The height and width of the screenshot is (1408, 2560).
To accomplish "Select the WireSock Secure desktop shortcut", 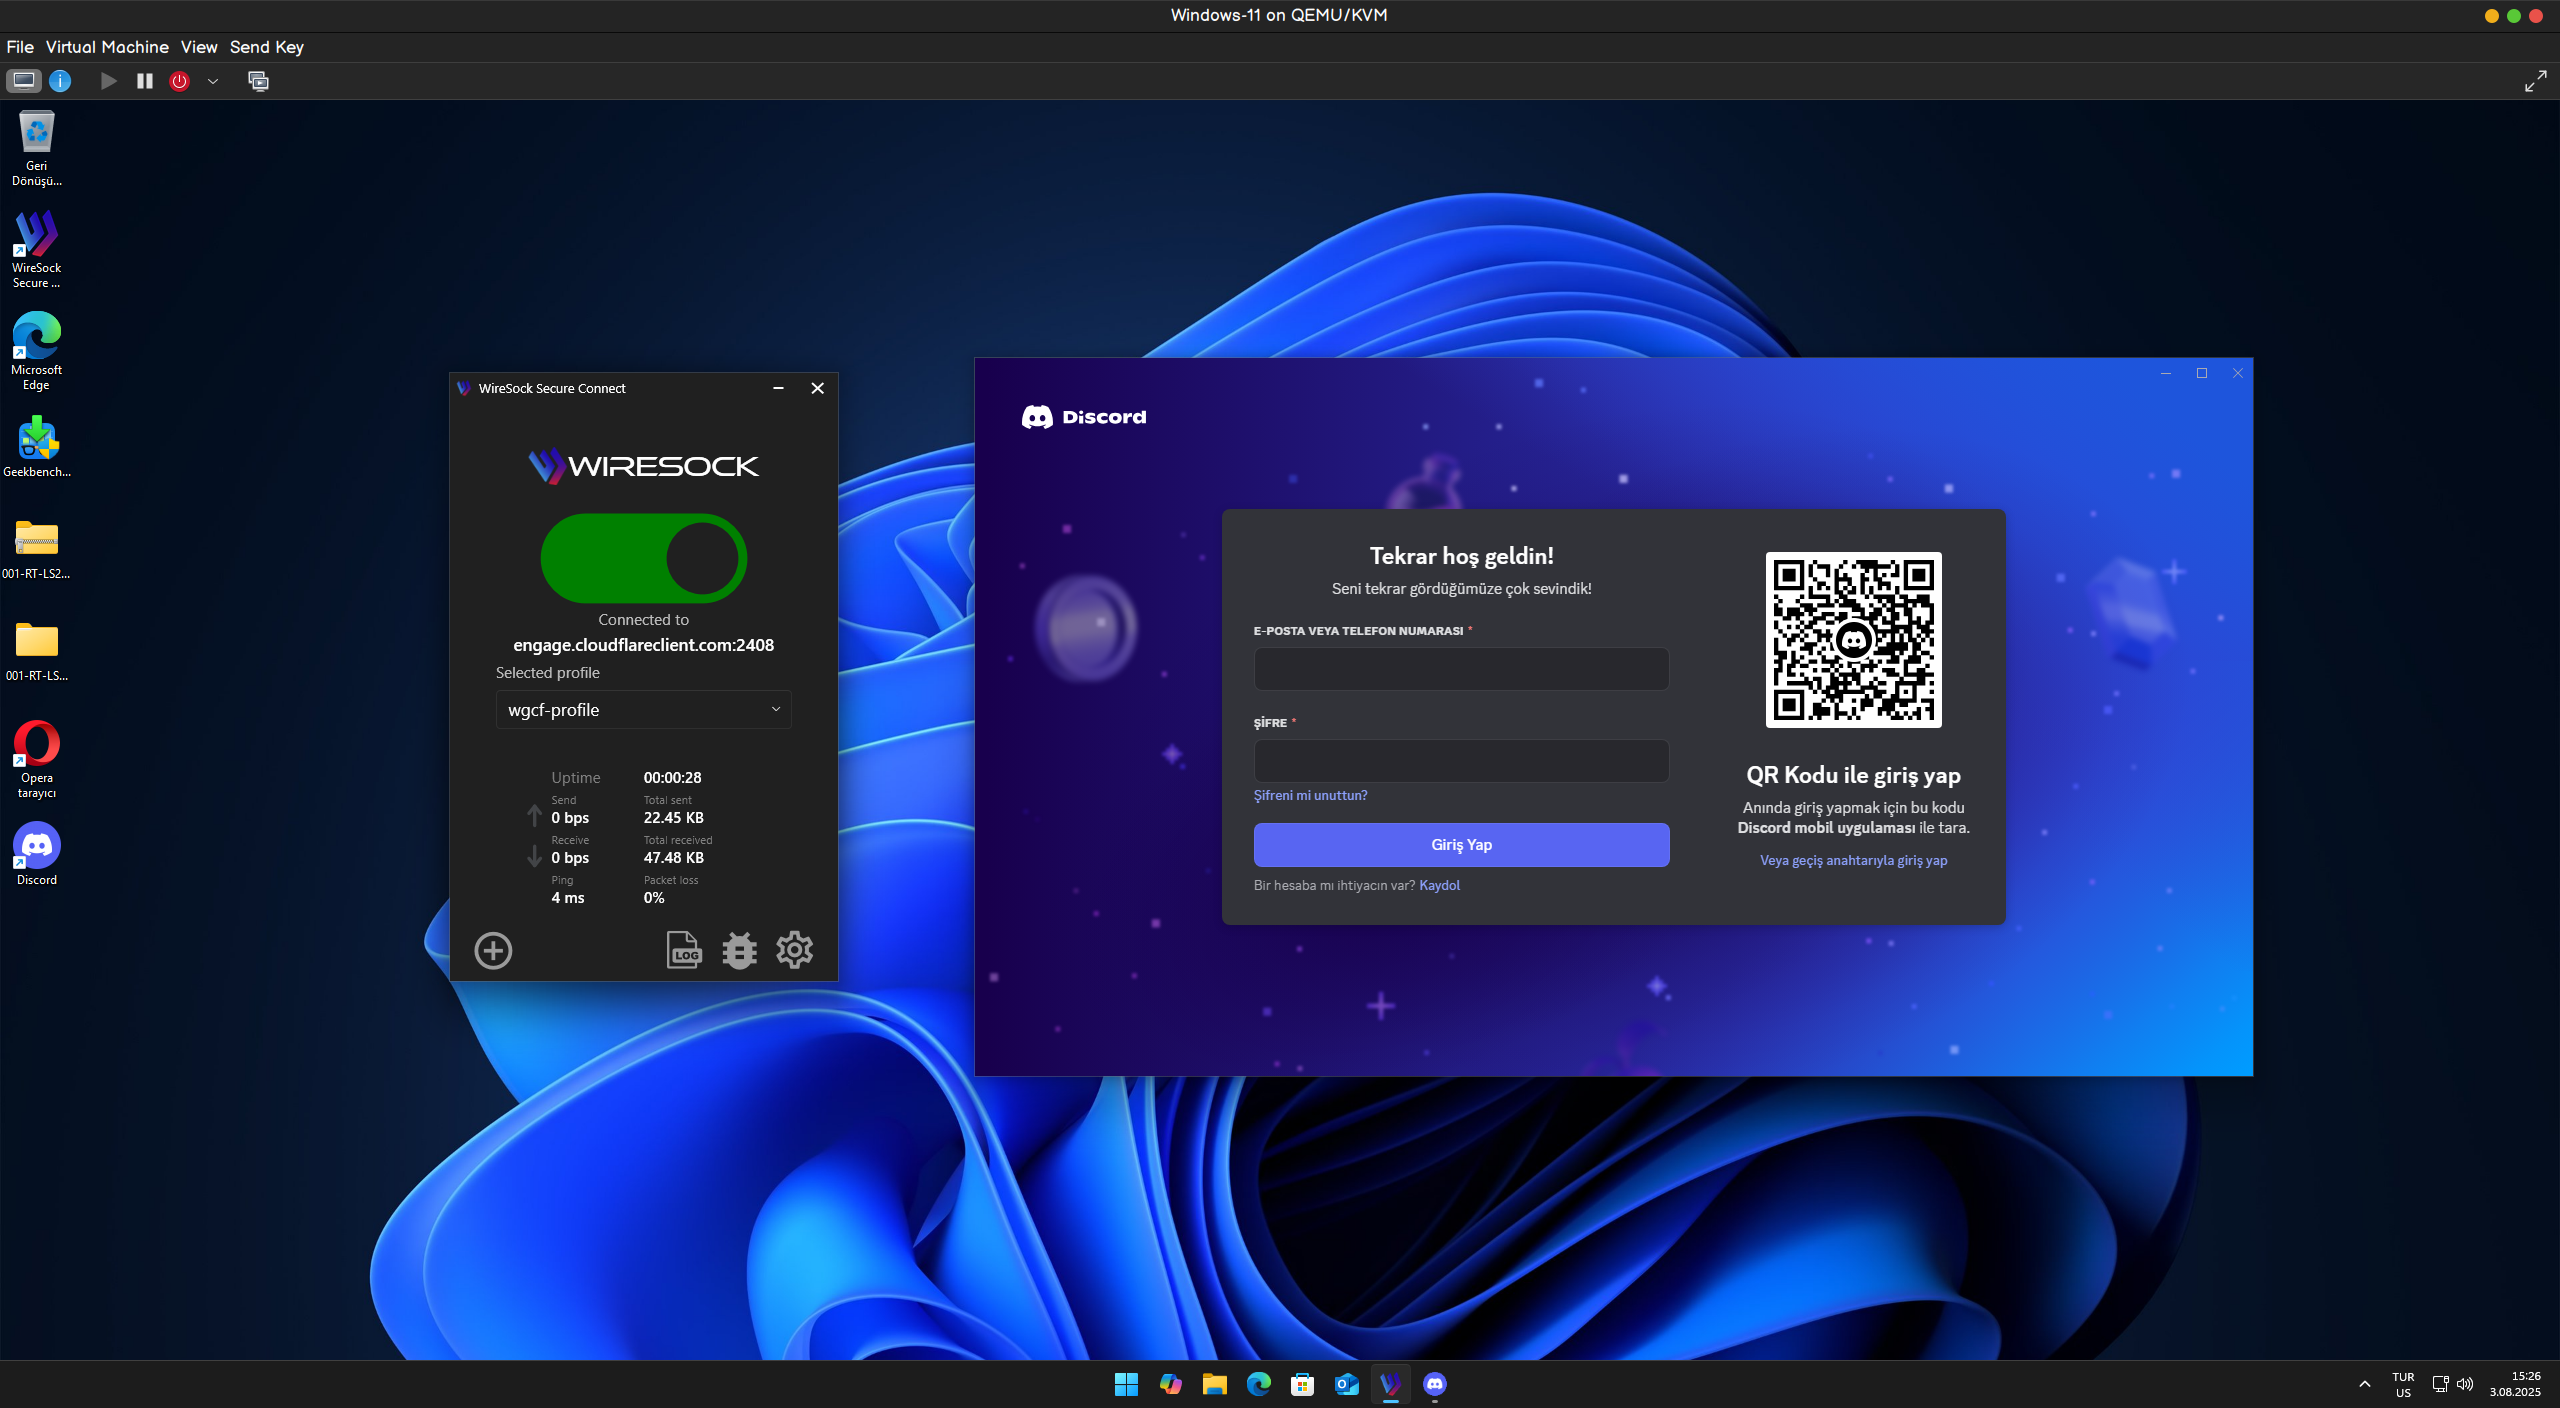I will click(x=37, y=250).
